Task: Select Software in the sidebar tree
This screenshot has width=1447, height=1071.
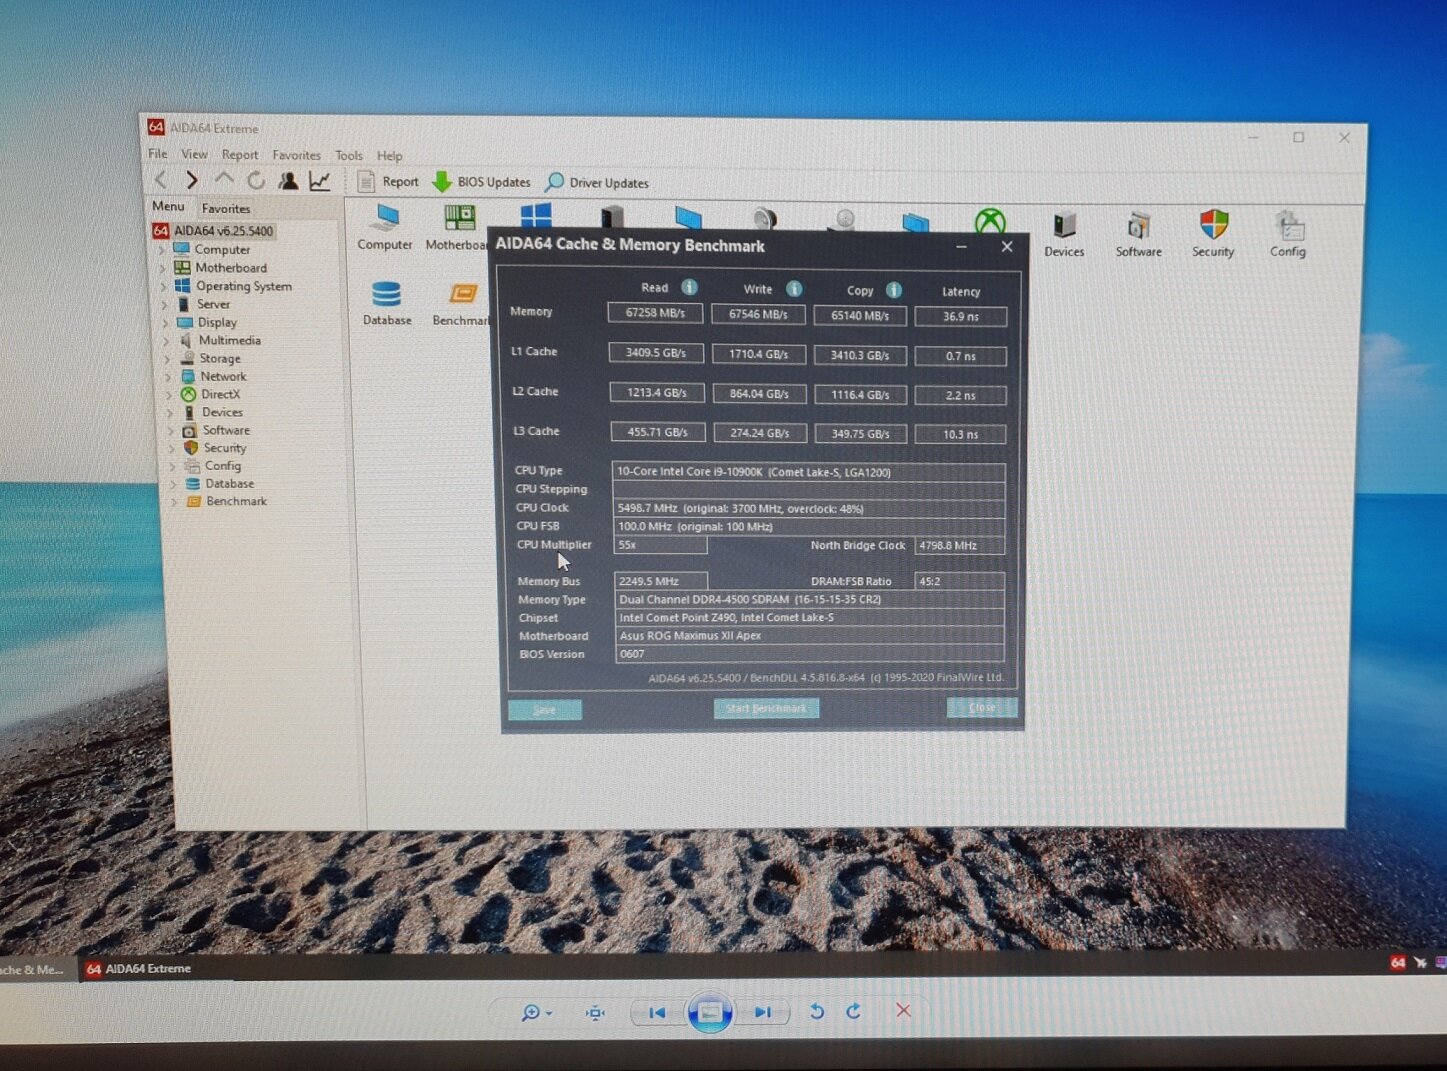Action: click(226, 430)
